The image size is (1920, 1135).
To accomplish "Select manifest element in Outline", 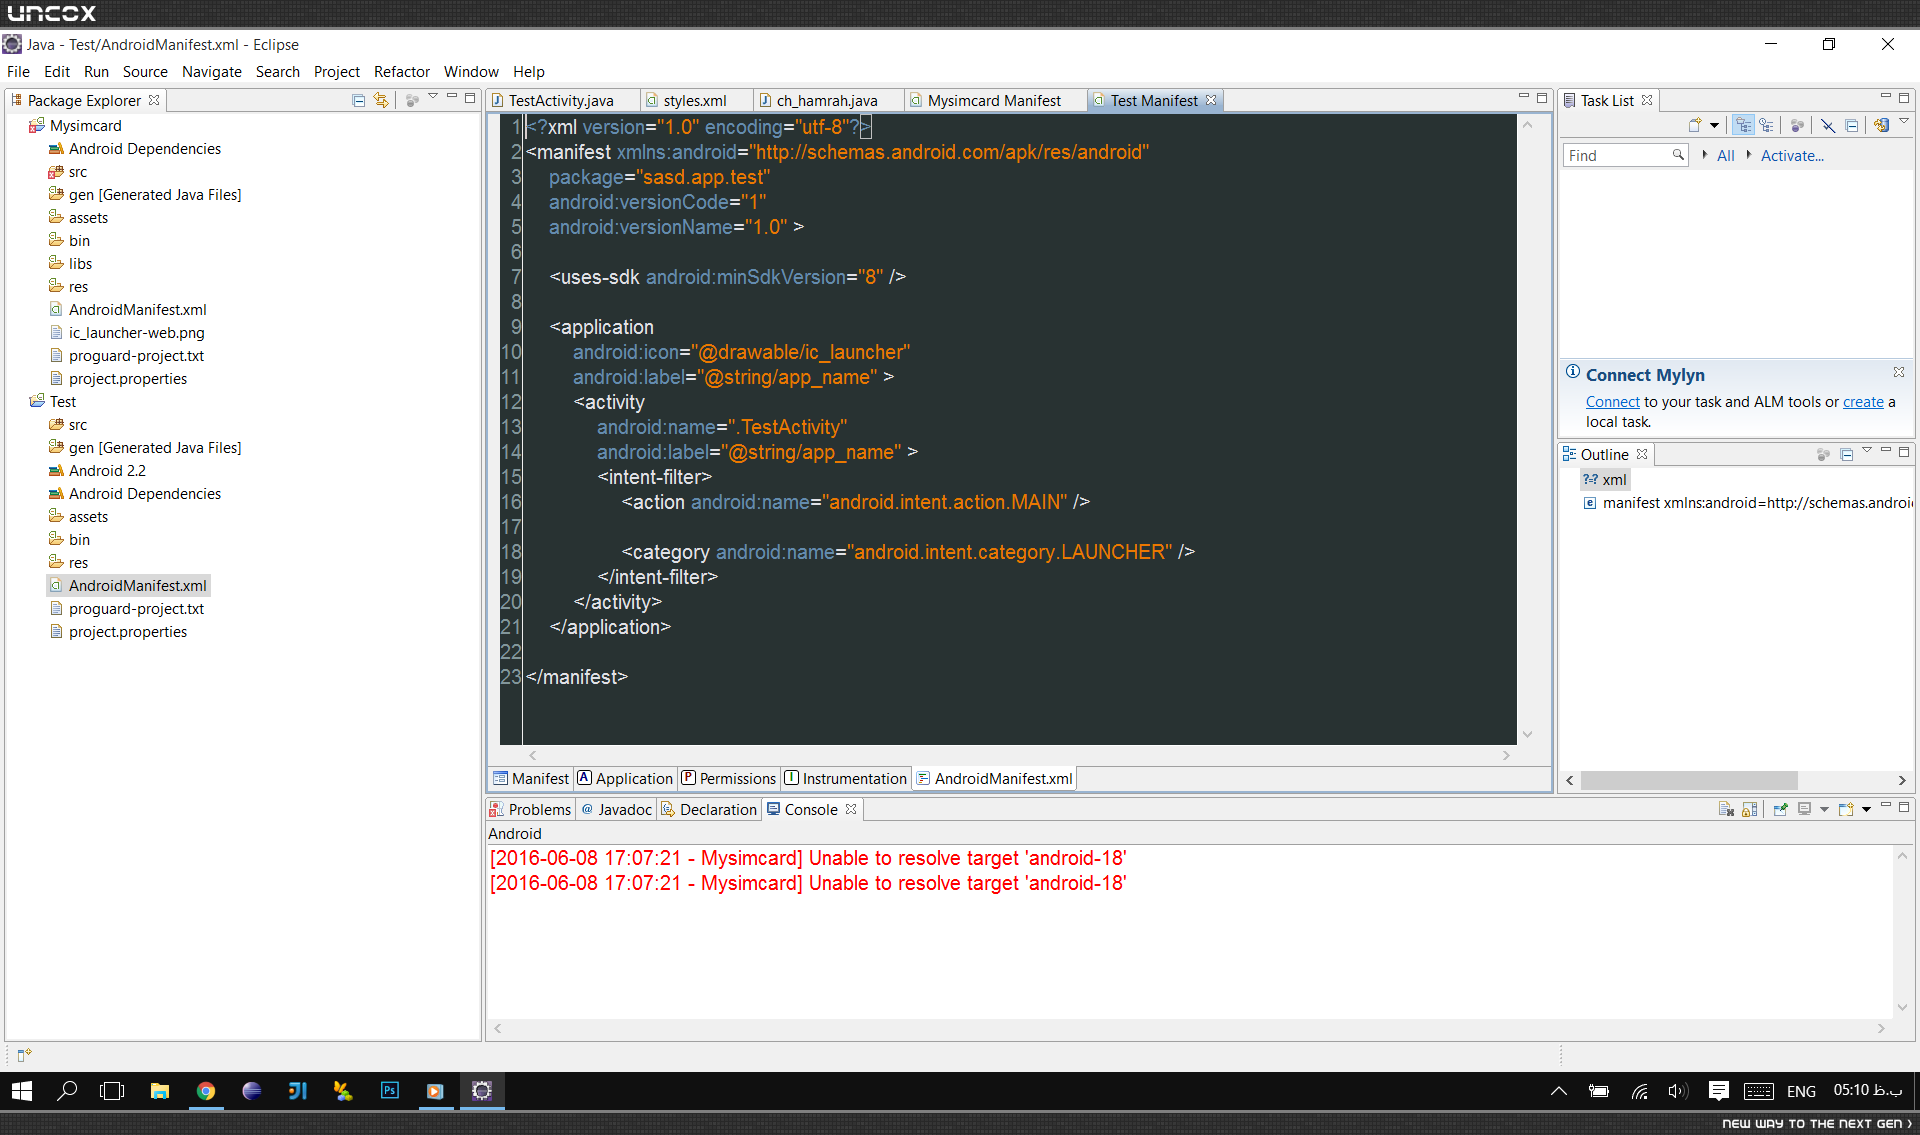I will coord(1748,502).
